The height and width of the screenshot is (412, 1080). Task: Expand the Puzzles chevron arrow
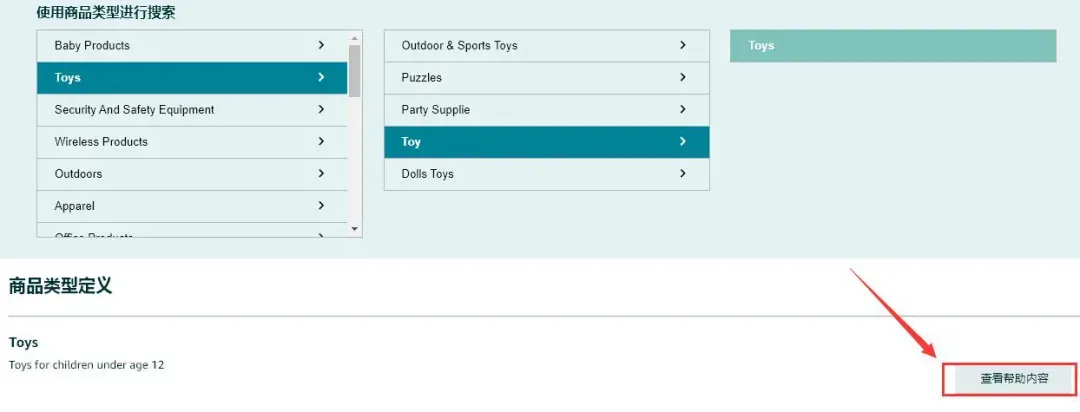coord(683,77)
